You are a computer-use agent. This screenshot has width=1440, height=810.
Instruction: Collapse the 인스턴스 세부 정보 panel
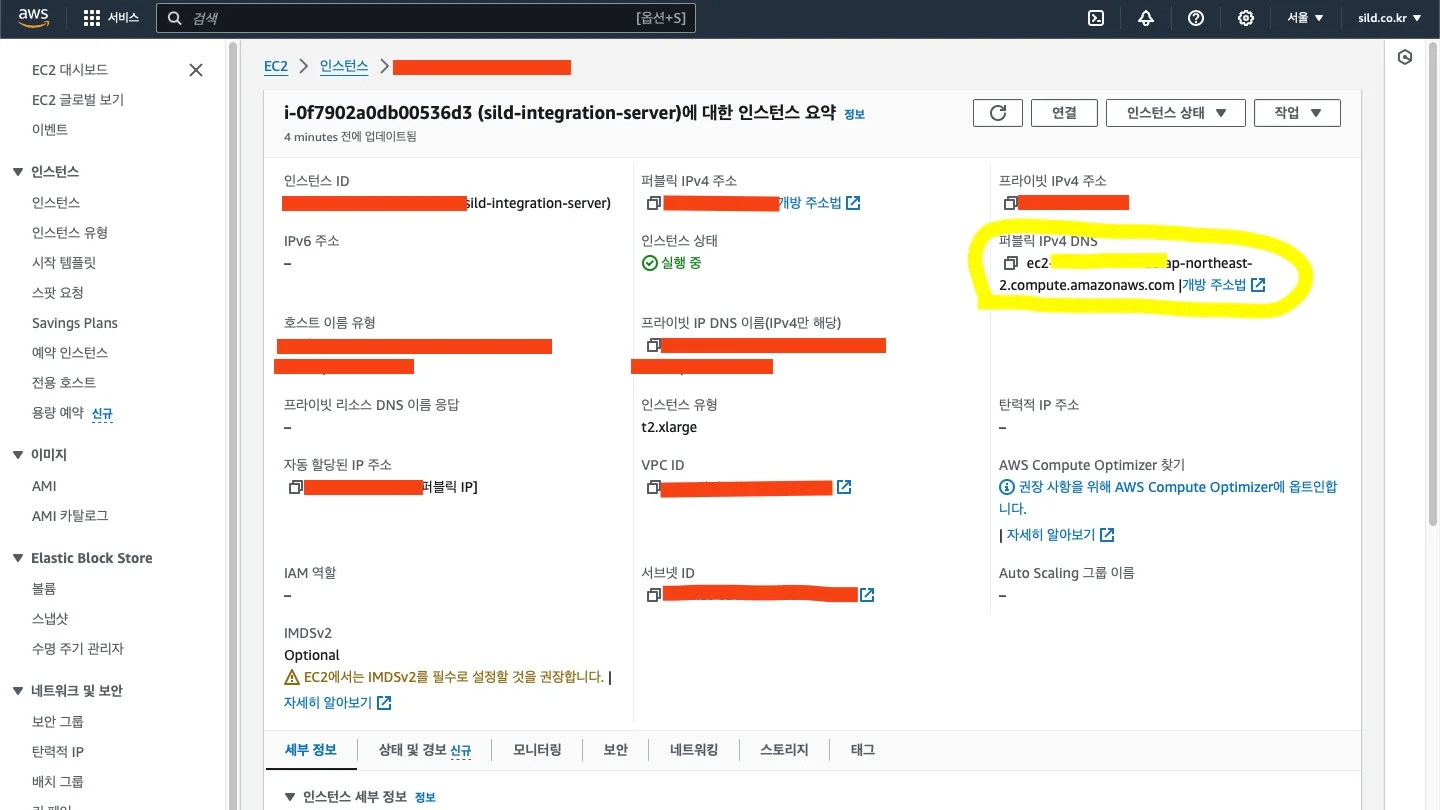point(291,797)
